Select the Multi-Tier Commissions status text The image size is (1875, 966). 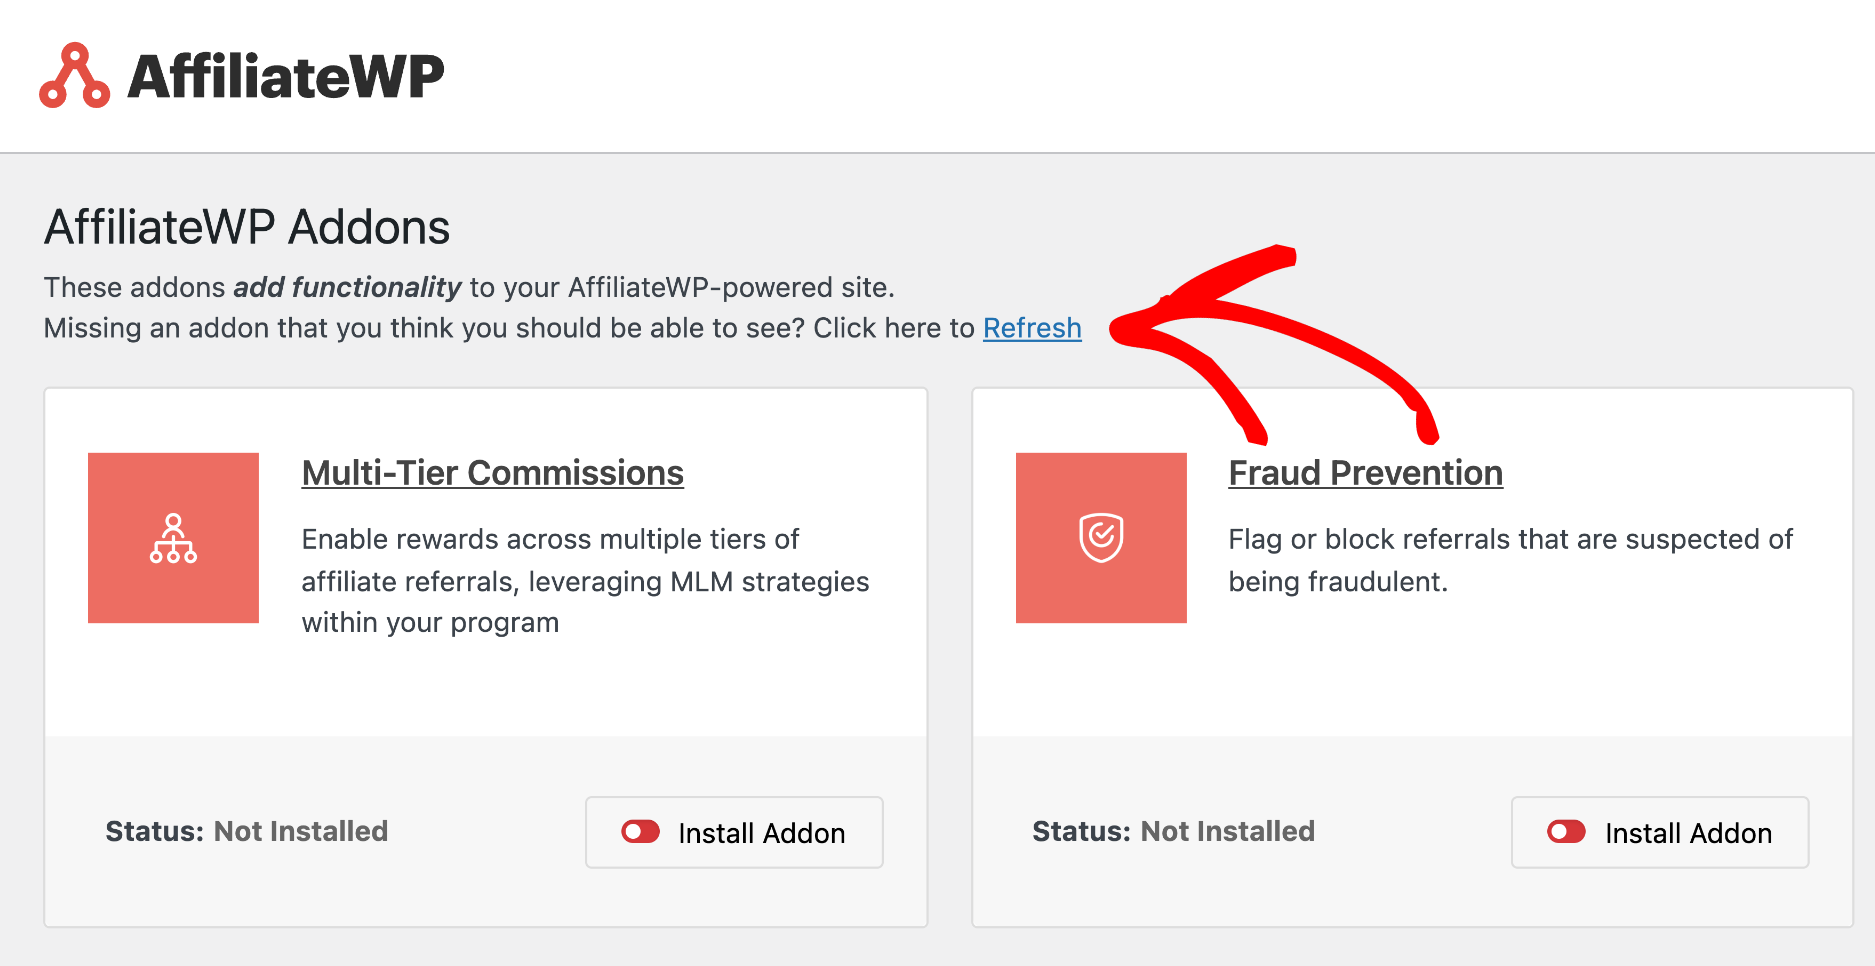click(x=247, y=831)
